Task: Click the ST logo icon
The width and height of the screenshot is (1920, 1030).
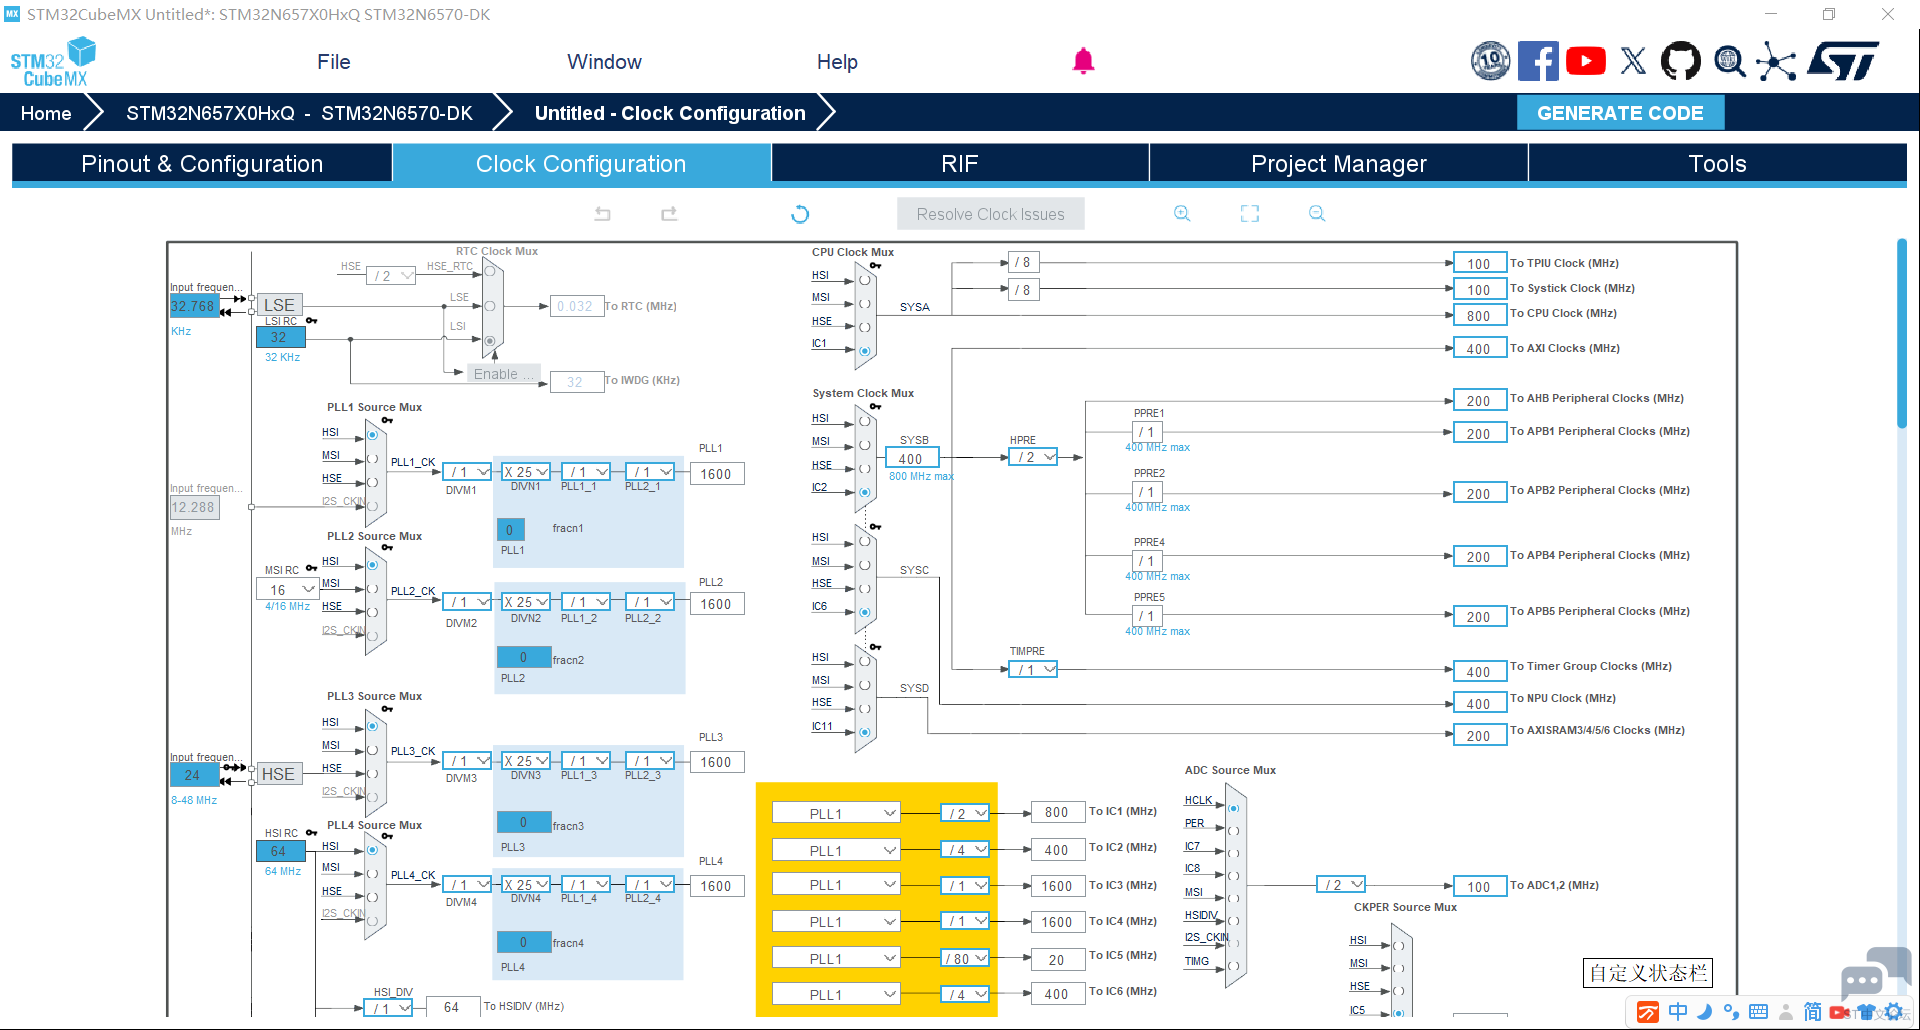Action: click(1843, 61)
